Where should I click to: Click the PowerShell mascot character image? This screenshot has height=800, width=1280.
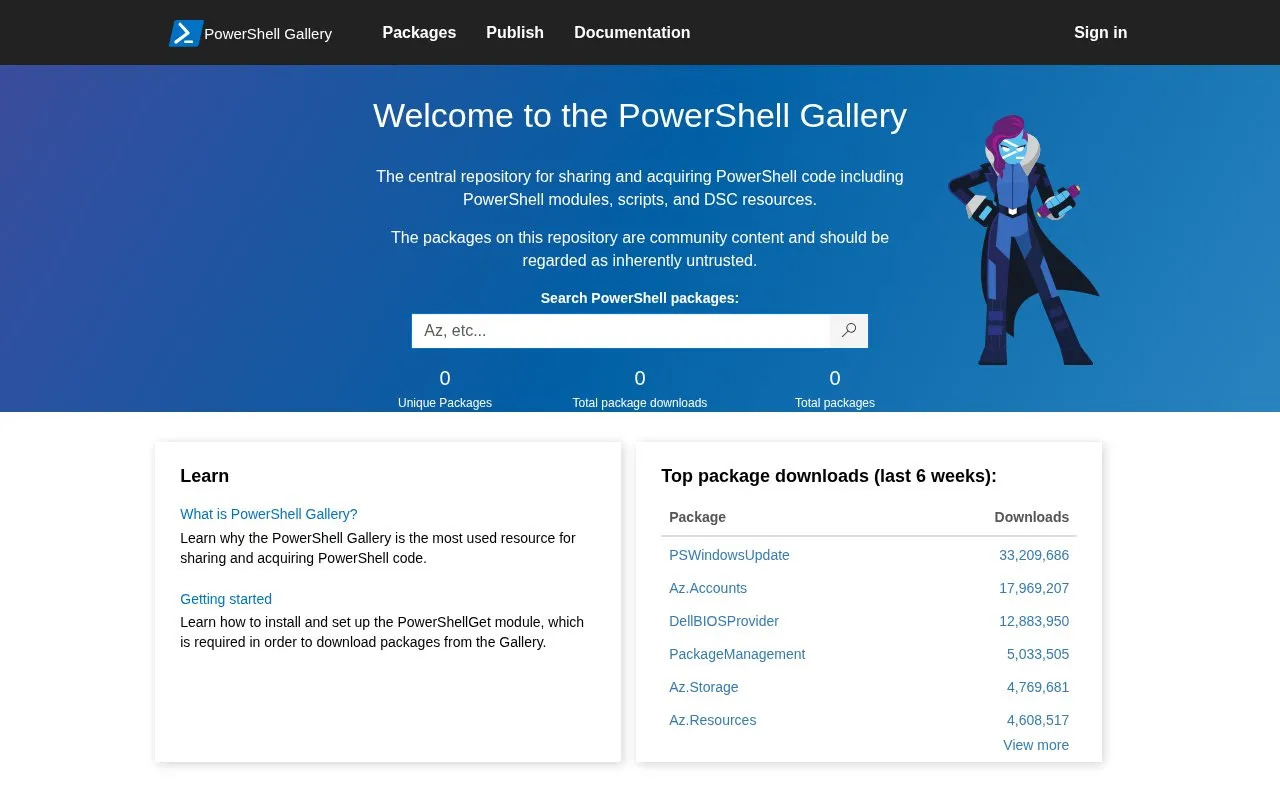1022,240
